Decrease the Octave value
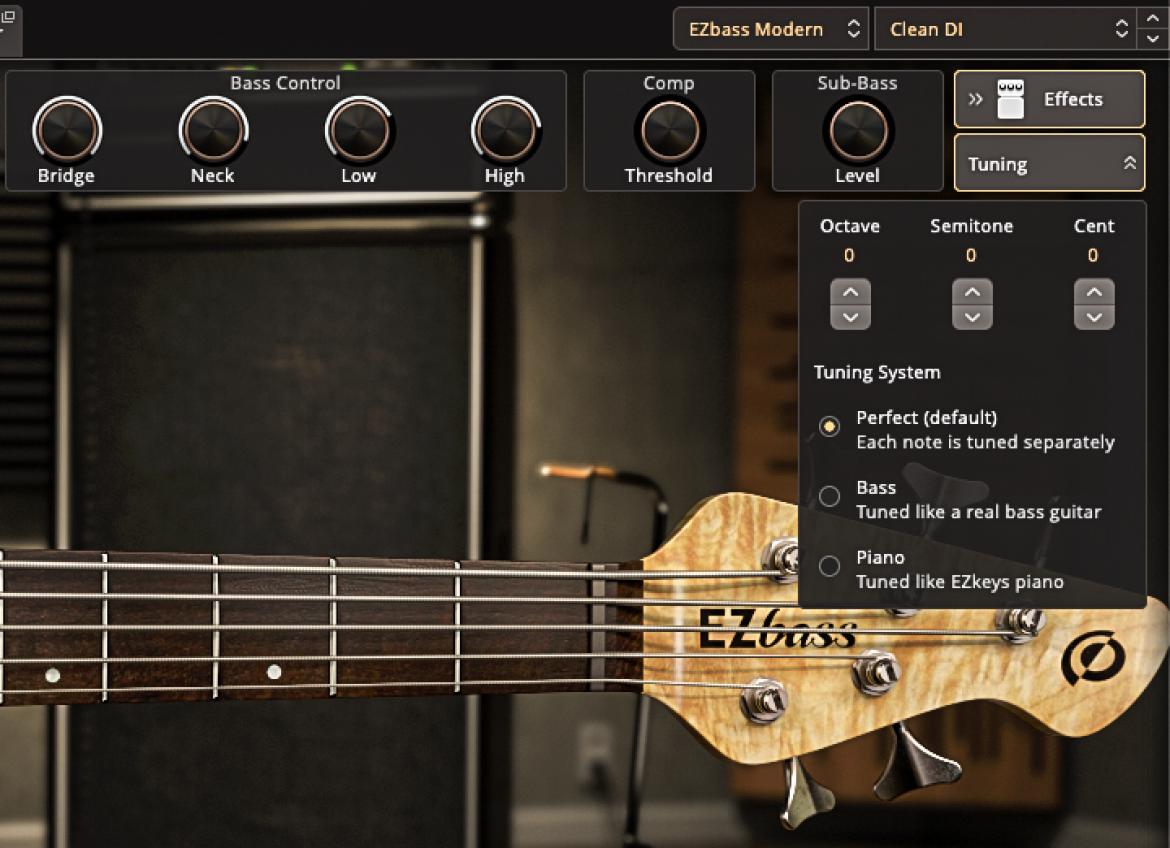Viewport: 1170px width, 848px height. [851, 317]
